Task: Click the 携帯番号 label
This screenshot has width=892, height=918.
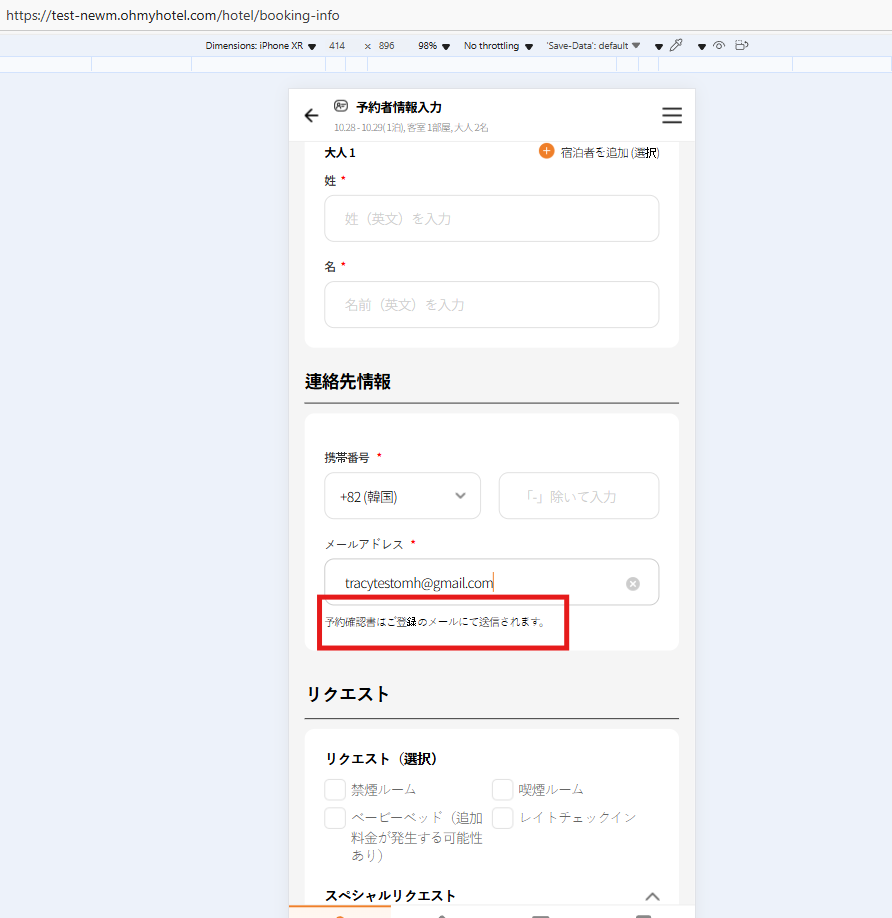Action: [347, 458]
